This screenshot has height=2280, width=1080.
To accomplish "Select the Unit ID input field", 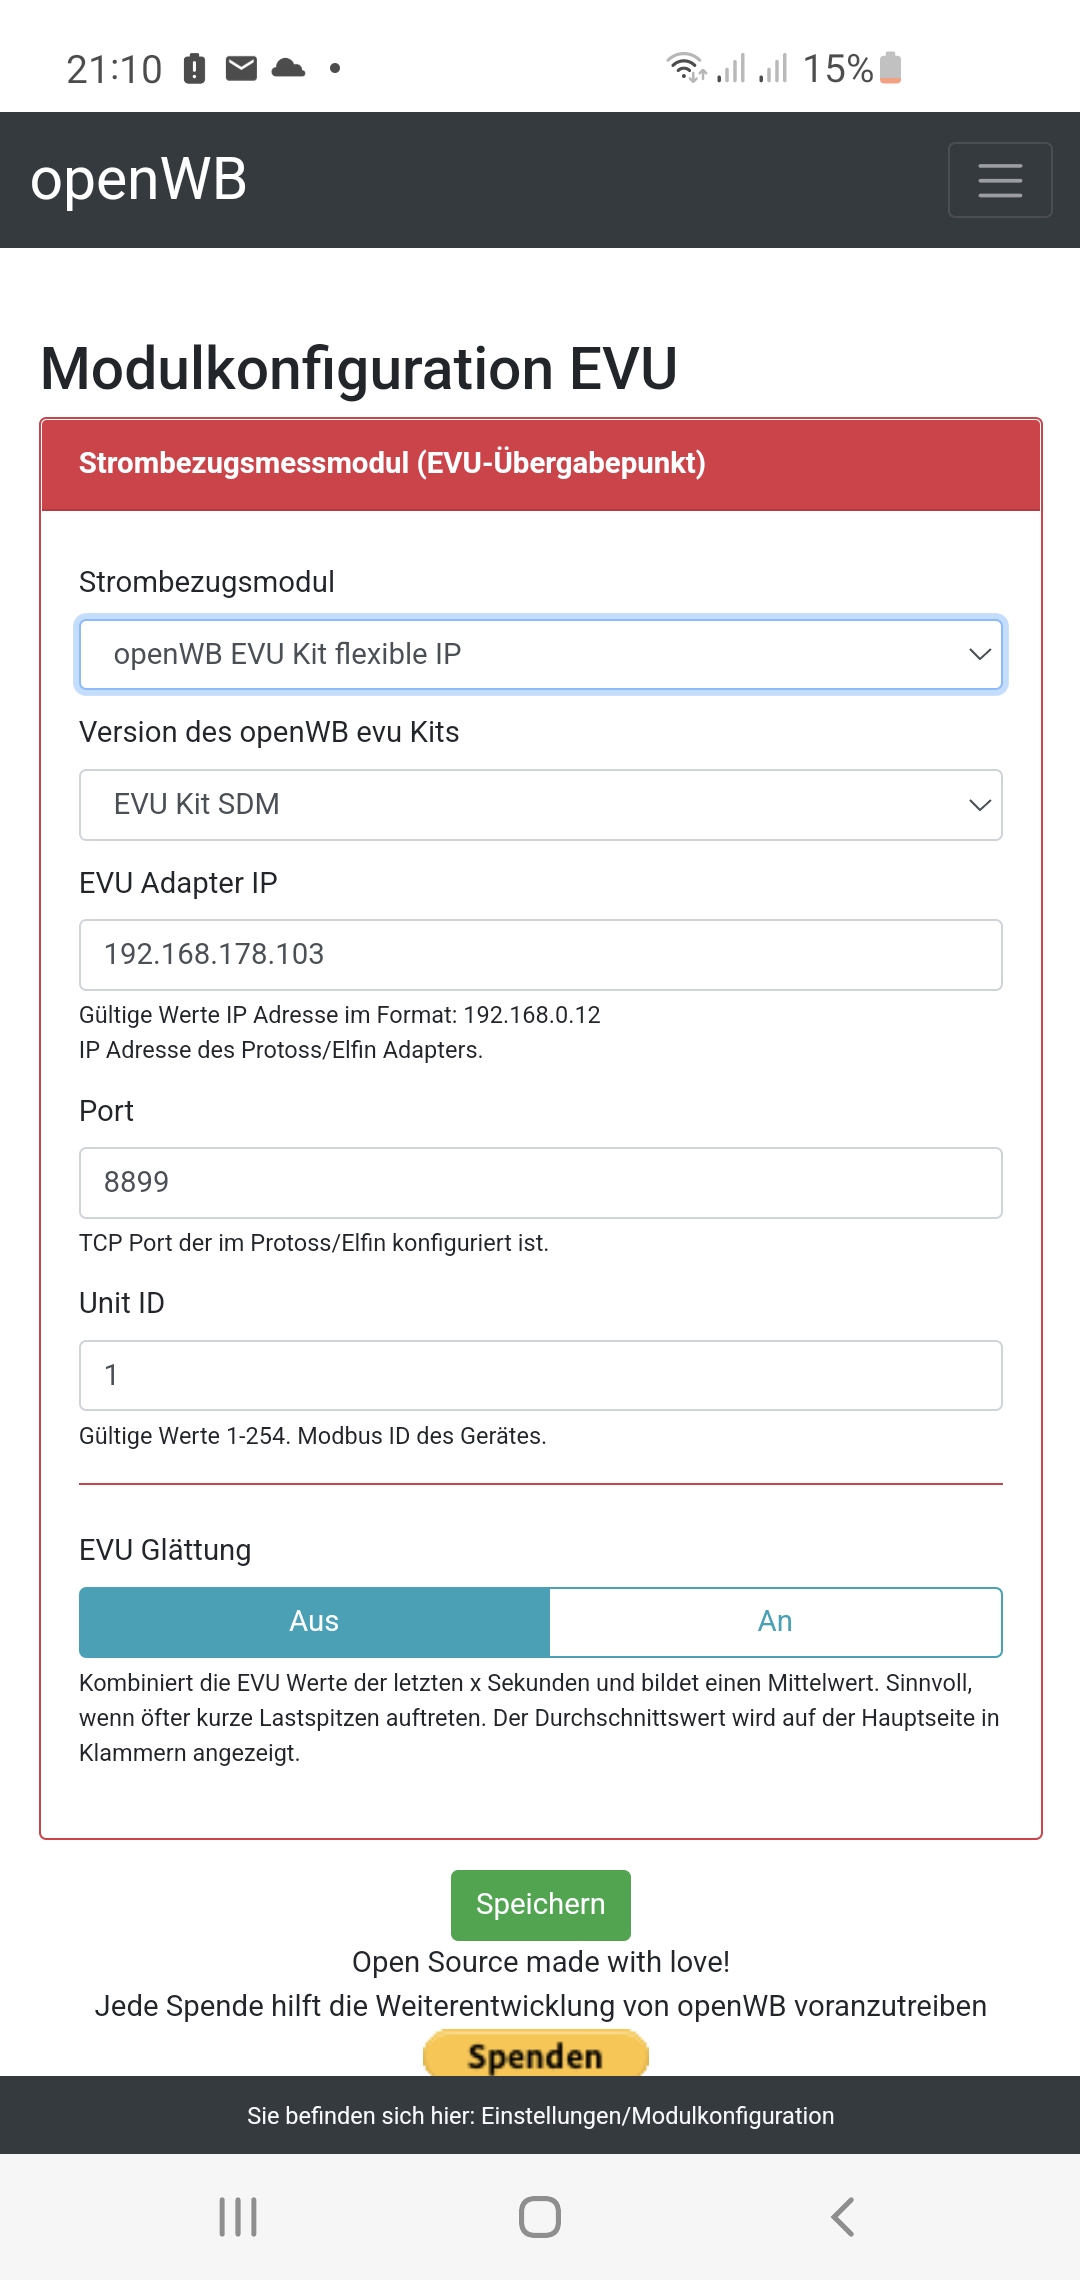I will [540, 1375].
